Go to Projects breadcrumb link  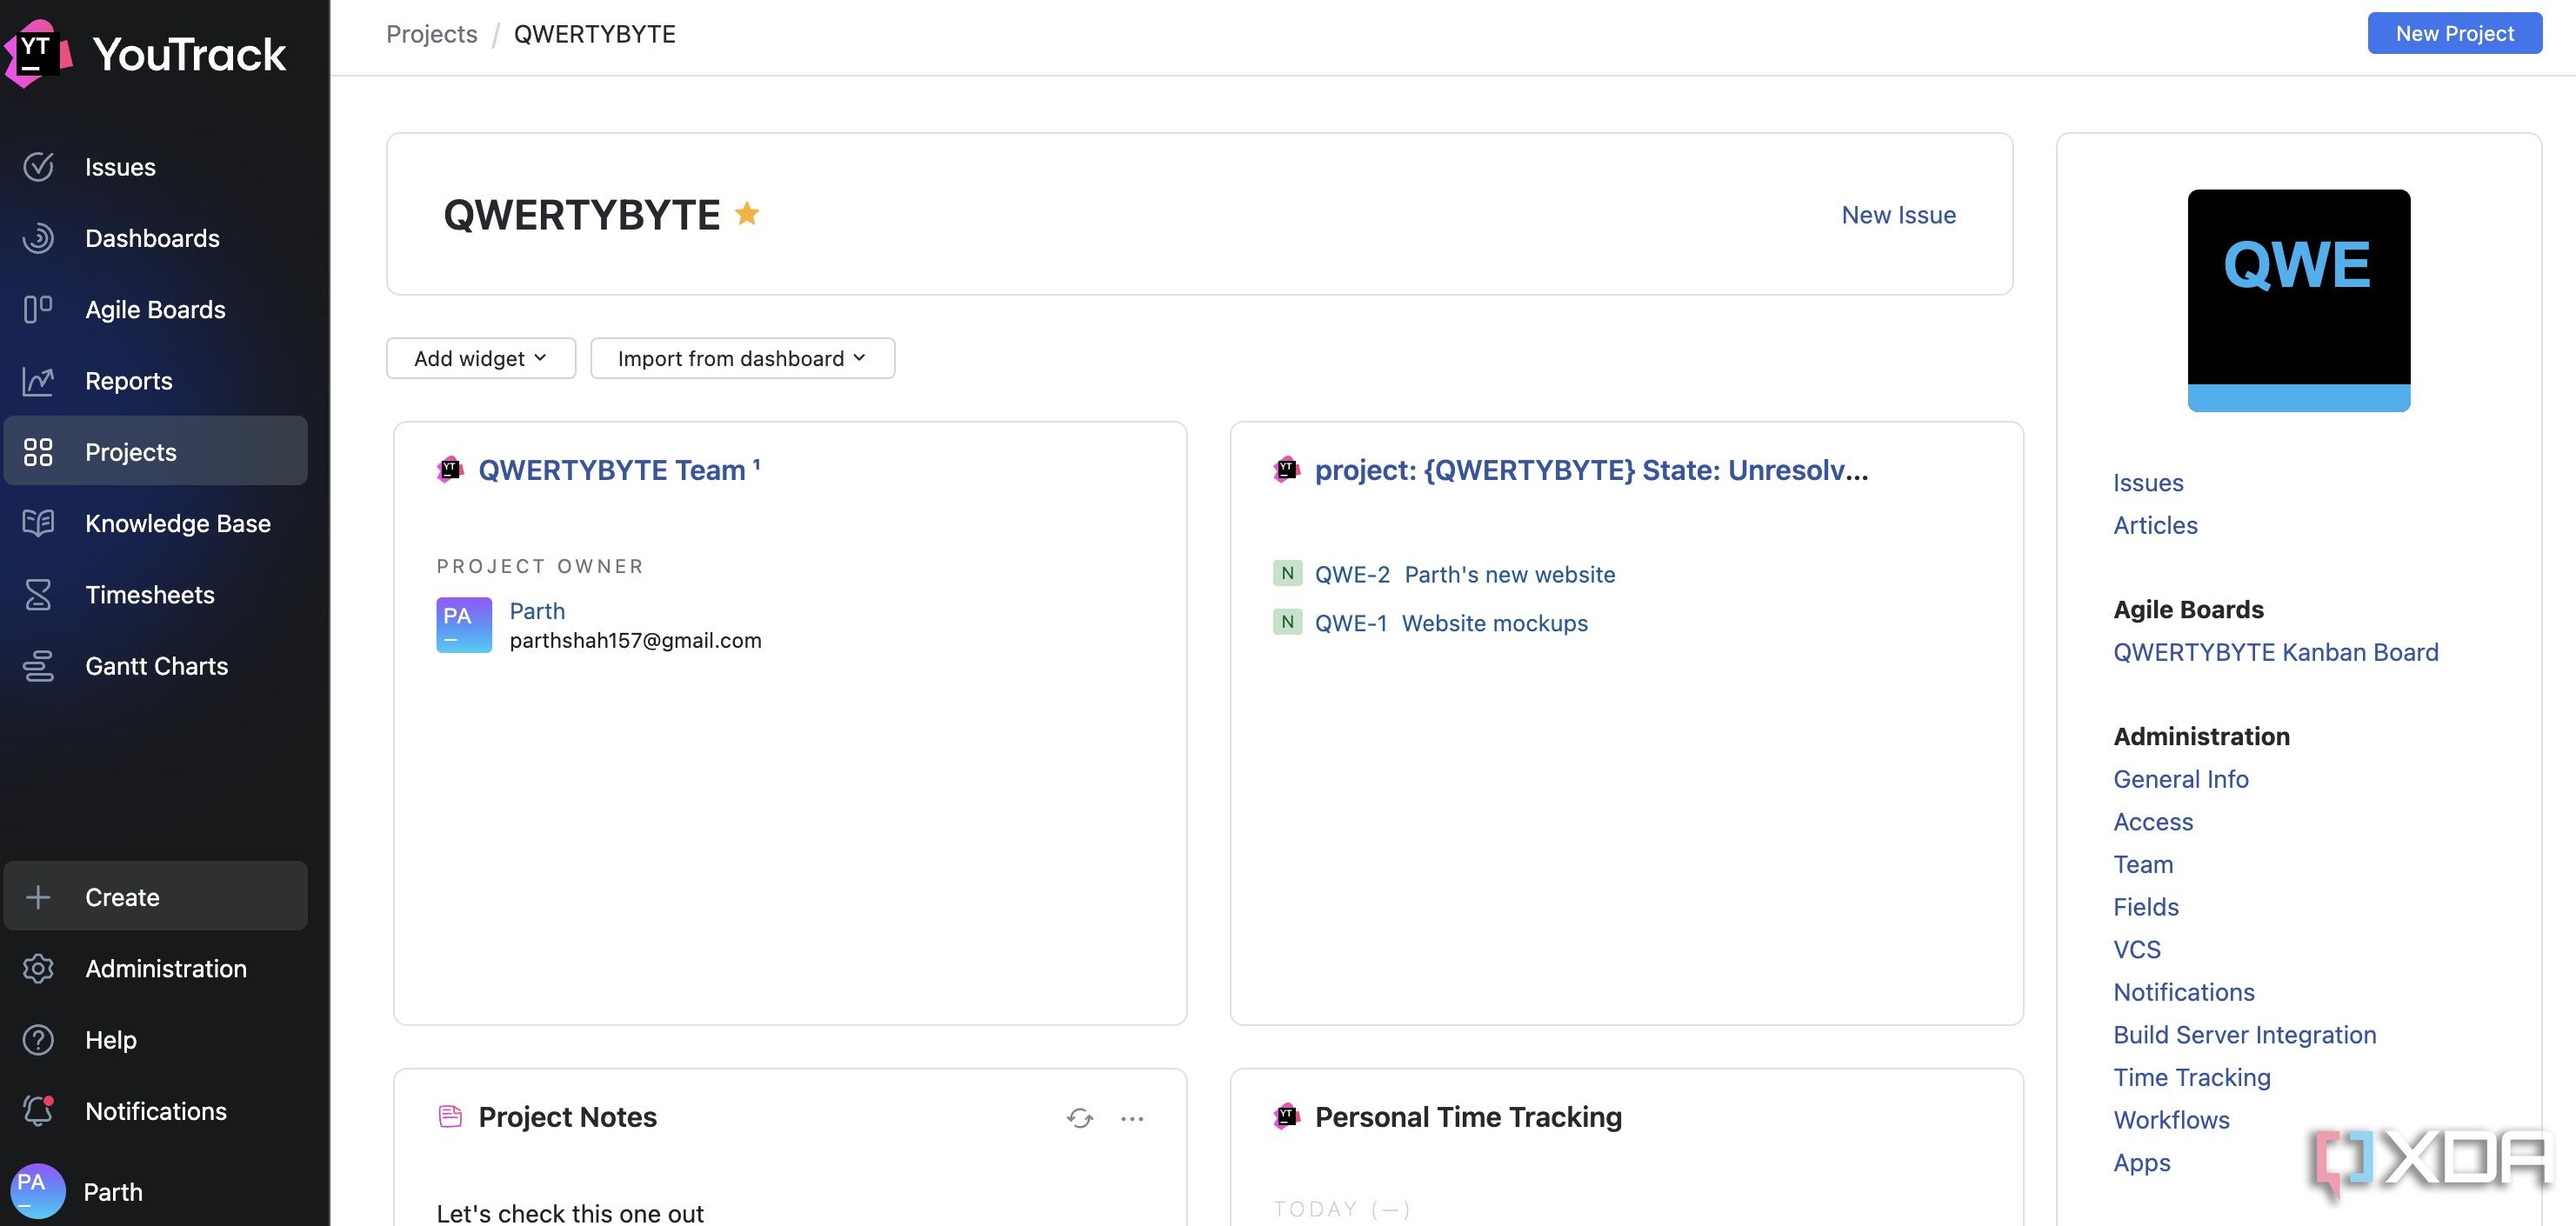[x=432, y=34]
